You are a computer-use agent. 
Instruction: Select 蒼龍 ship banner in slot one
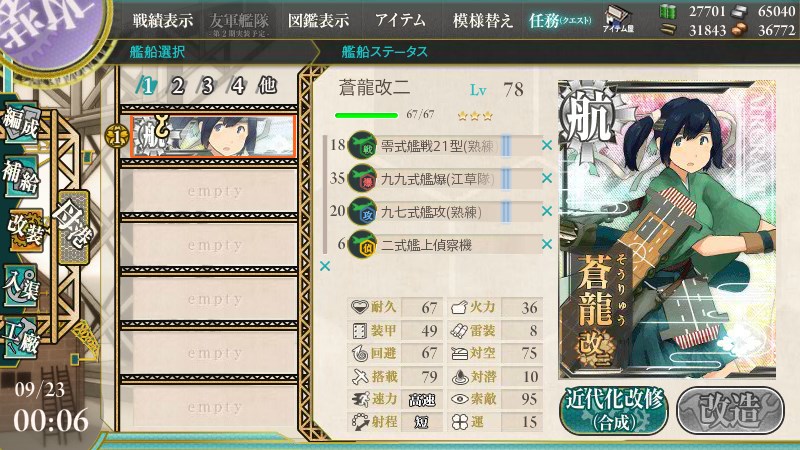pyautogui.click(x=212, y=136)
